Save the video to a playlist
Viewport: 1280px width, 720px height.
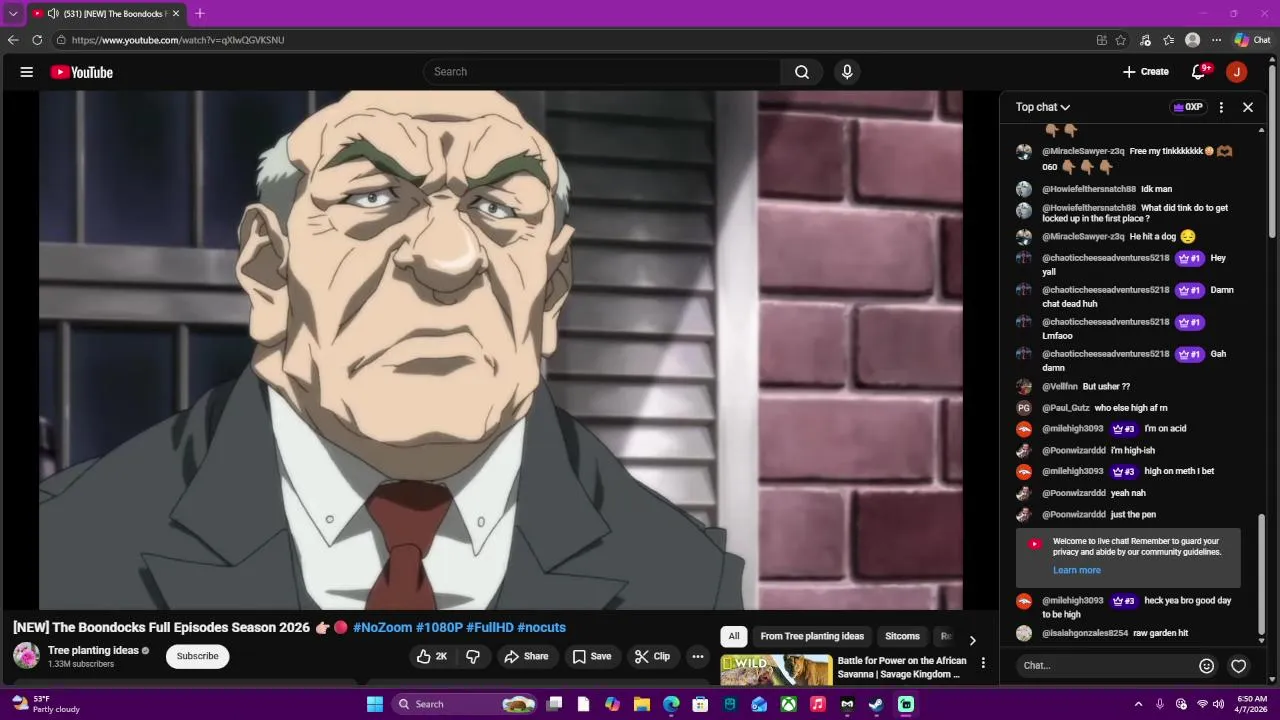tap(591, 656)
